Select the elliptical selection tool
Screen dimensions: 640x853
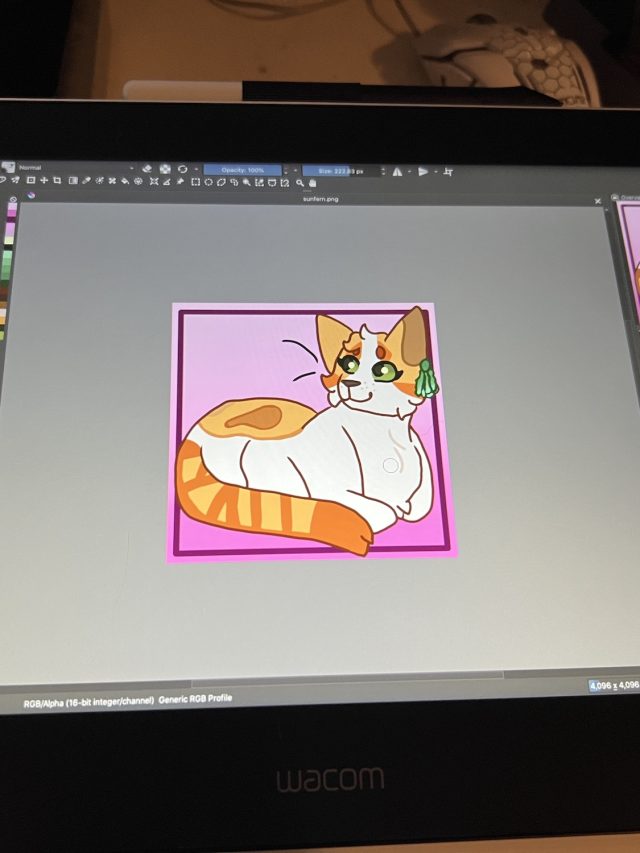tap(208, 182)
